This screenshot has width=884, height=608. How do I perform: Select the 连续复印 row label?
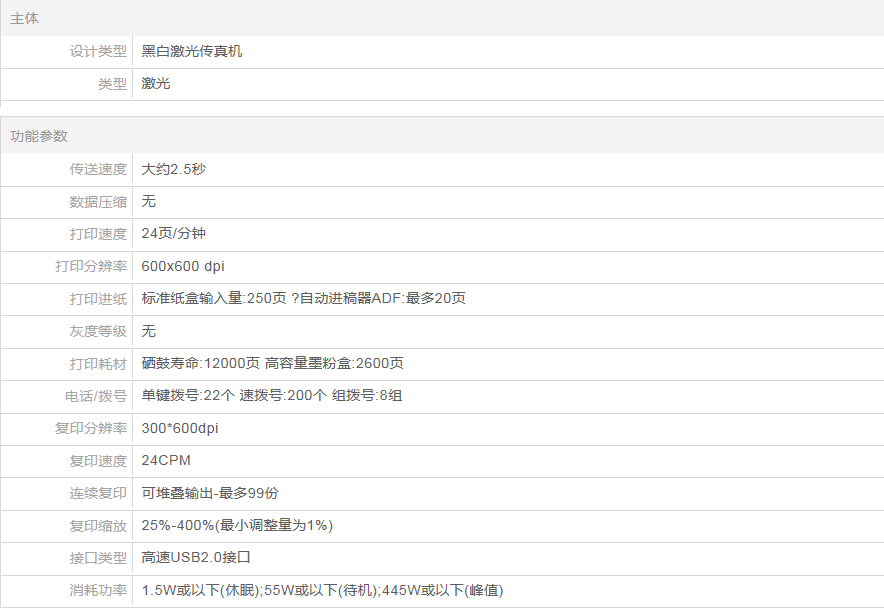[98, 493]
